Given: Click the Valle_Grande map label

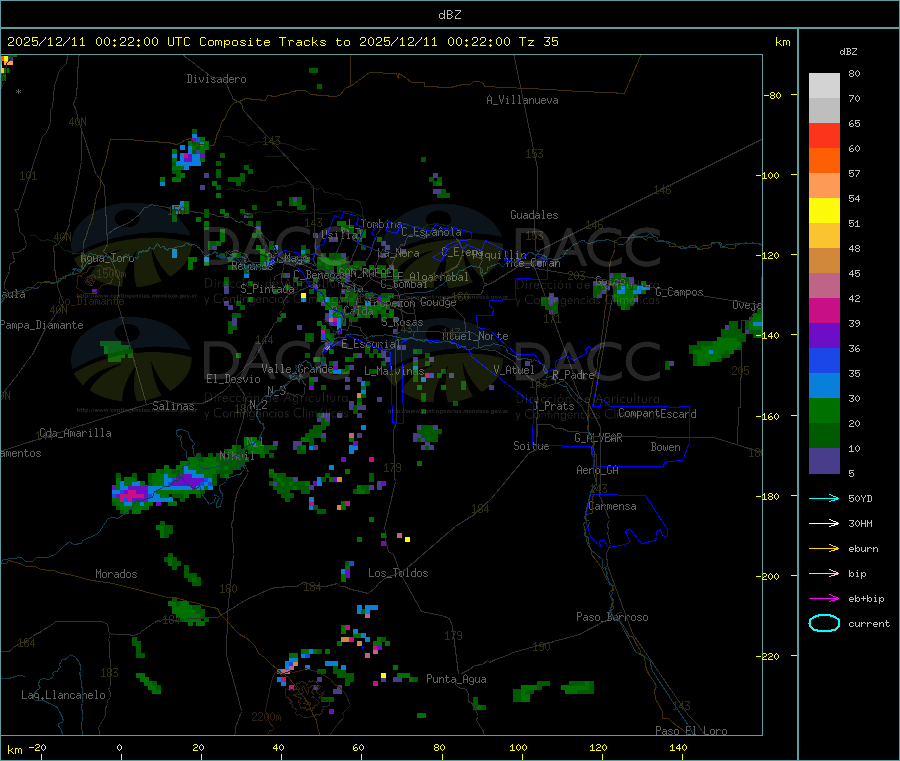Looking at the screenshot, I should click(x=297, y=370).
